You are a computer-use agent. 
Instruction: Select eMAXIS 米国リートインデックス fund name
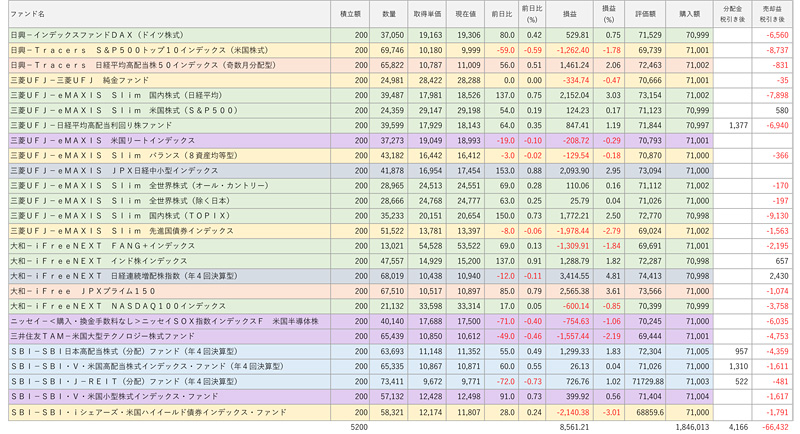[103, 140]
